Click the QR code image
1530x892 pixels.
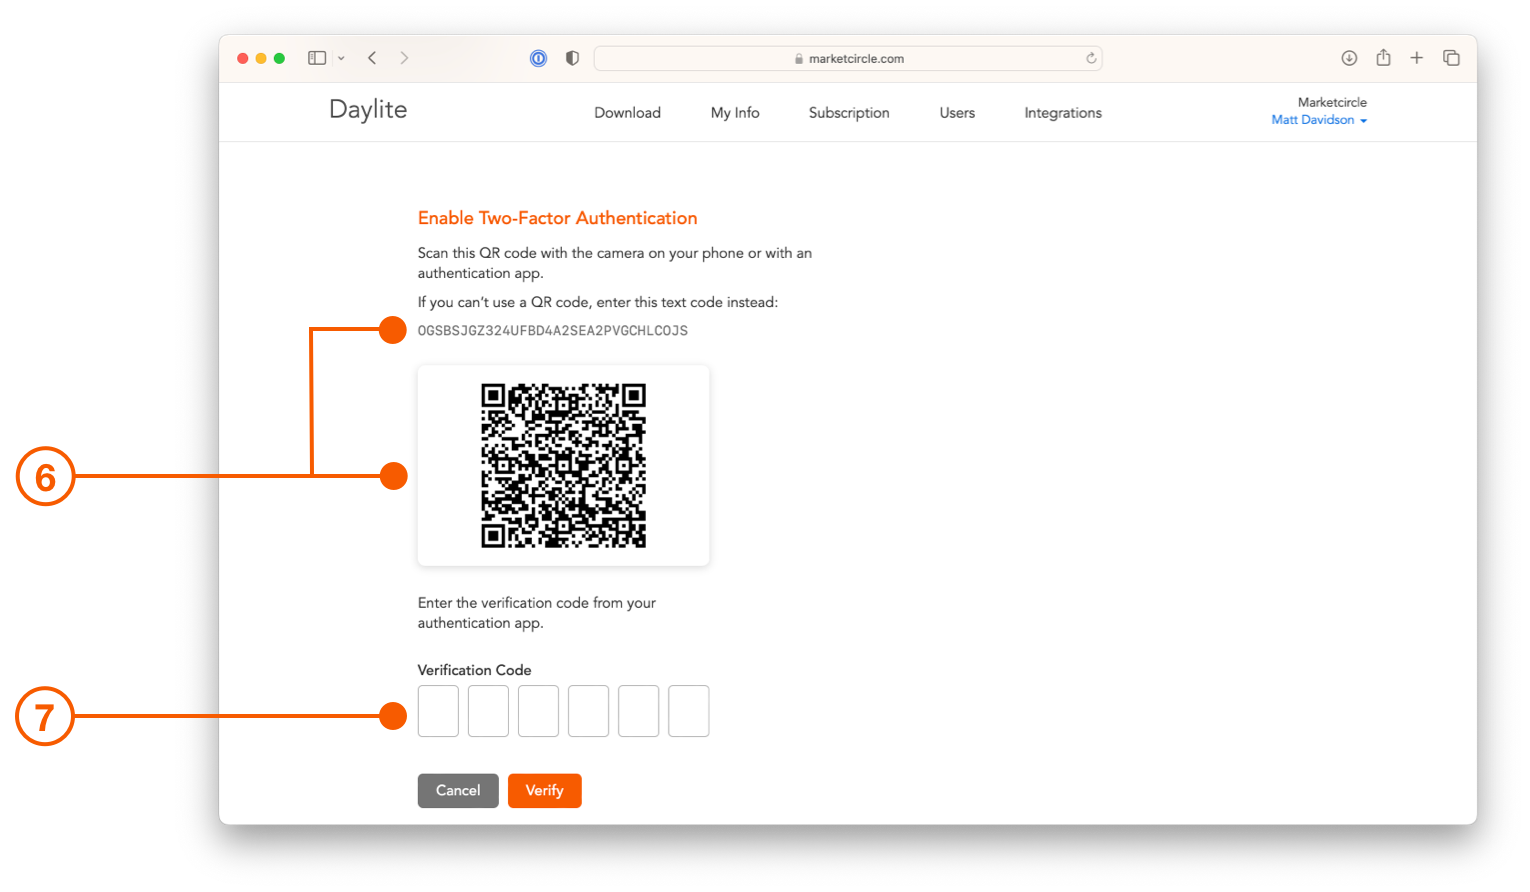[563, 465]
